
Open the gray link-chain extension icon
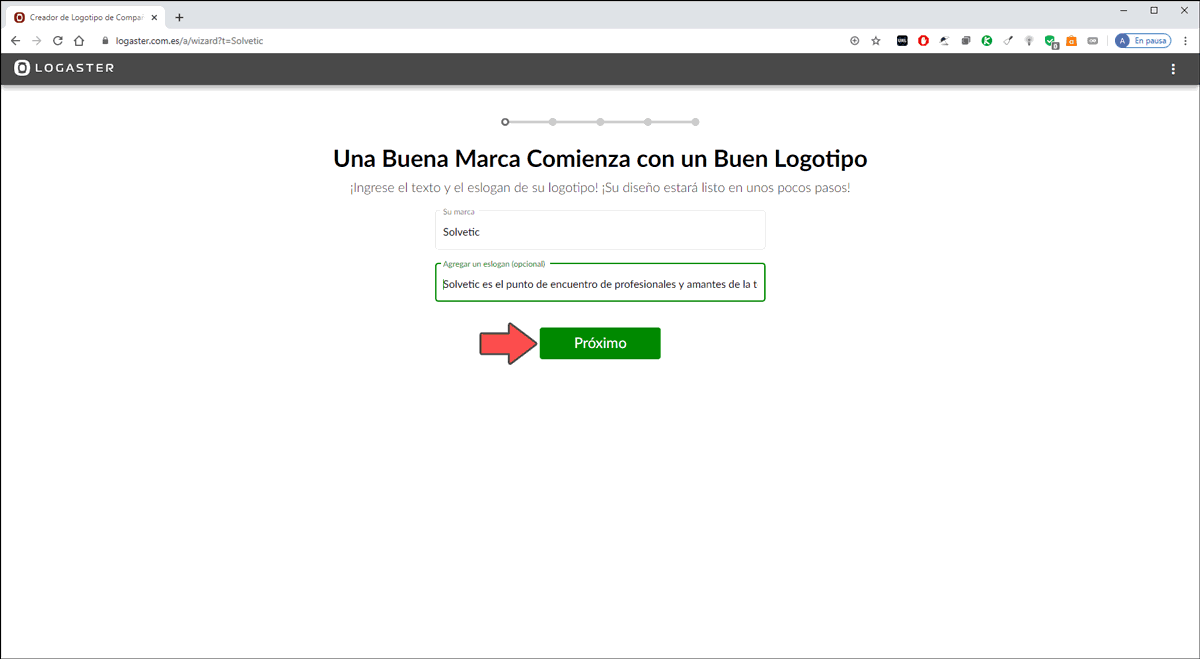click(x=1092, y=41)
